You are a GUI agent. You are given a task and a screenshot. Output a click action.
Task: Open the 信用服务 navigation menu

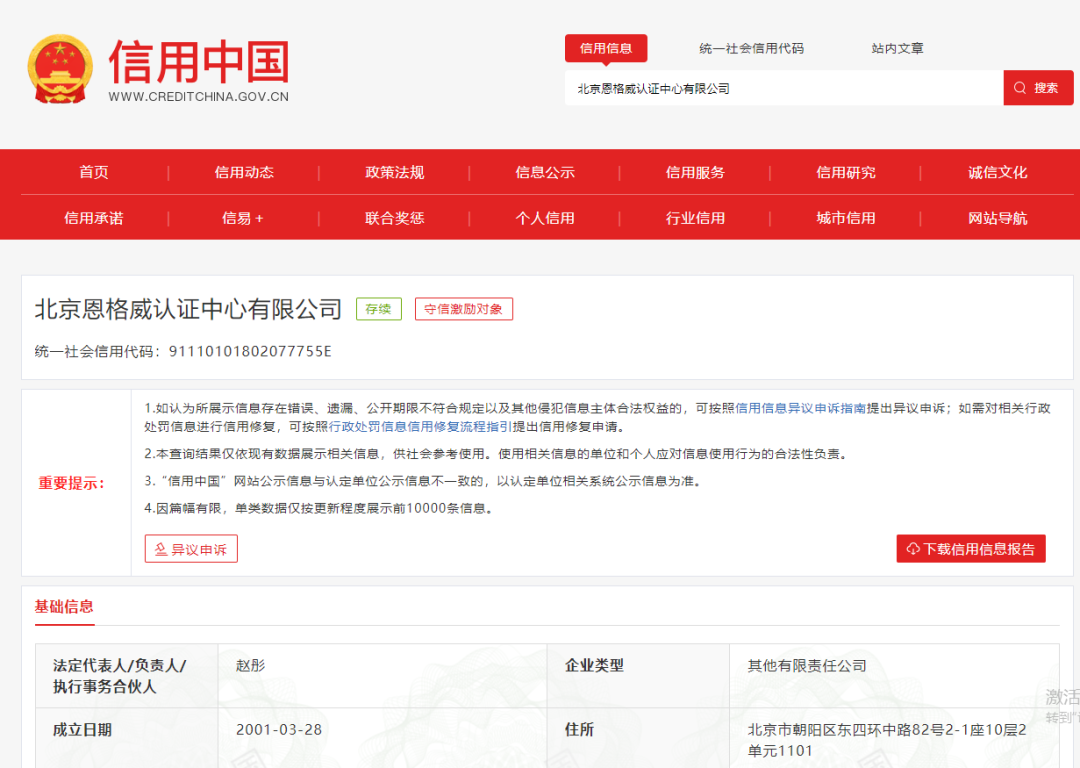pyautogui.click(x=696, y=171)
